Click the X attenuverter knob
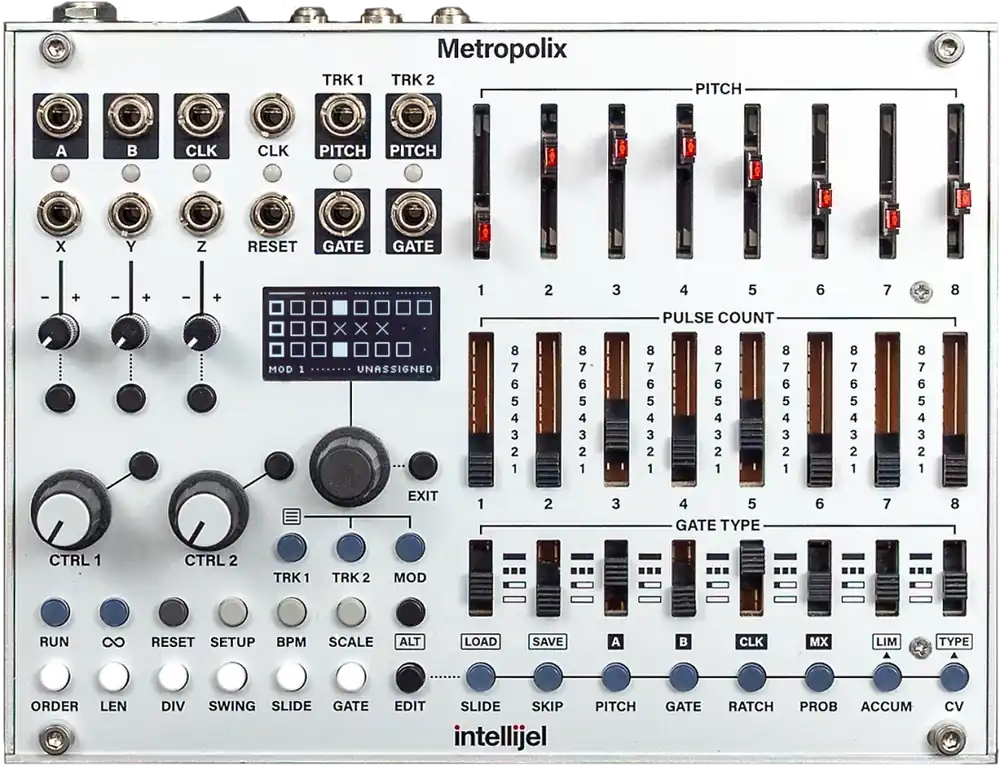The width and height of the screenshot is (1000, 766). pyautogui.click(x=59, y=332)
